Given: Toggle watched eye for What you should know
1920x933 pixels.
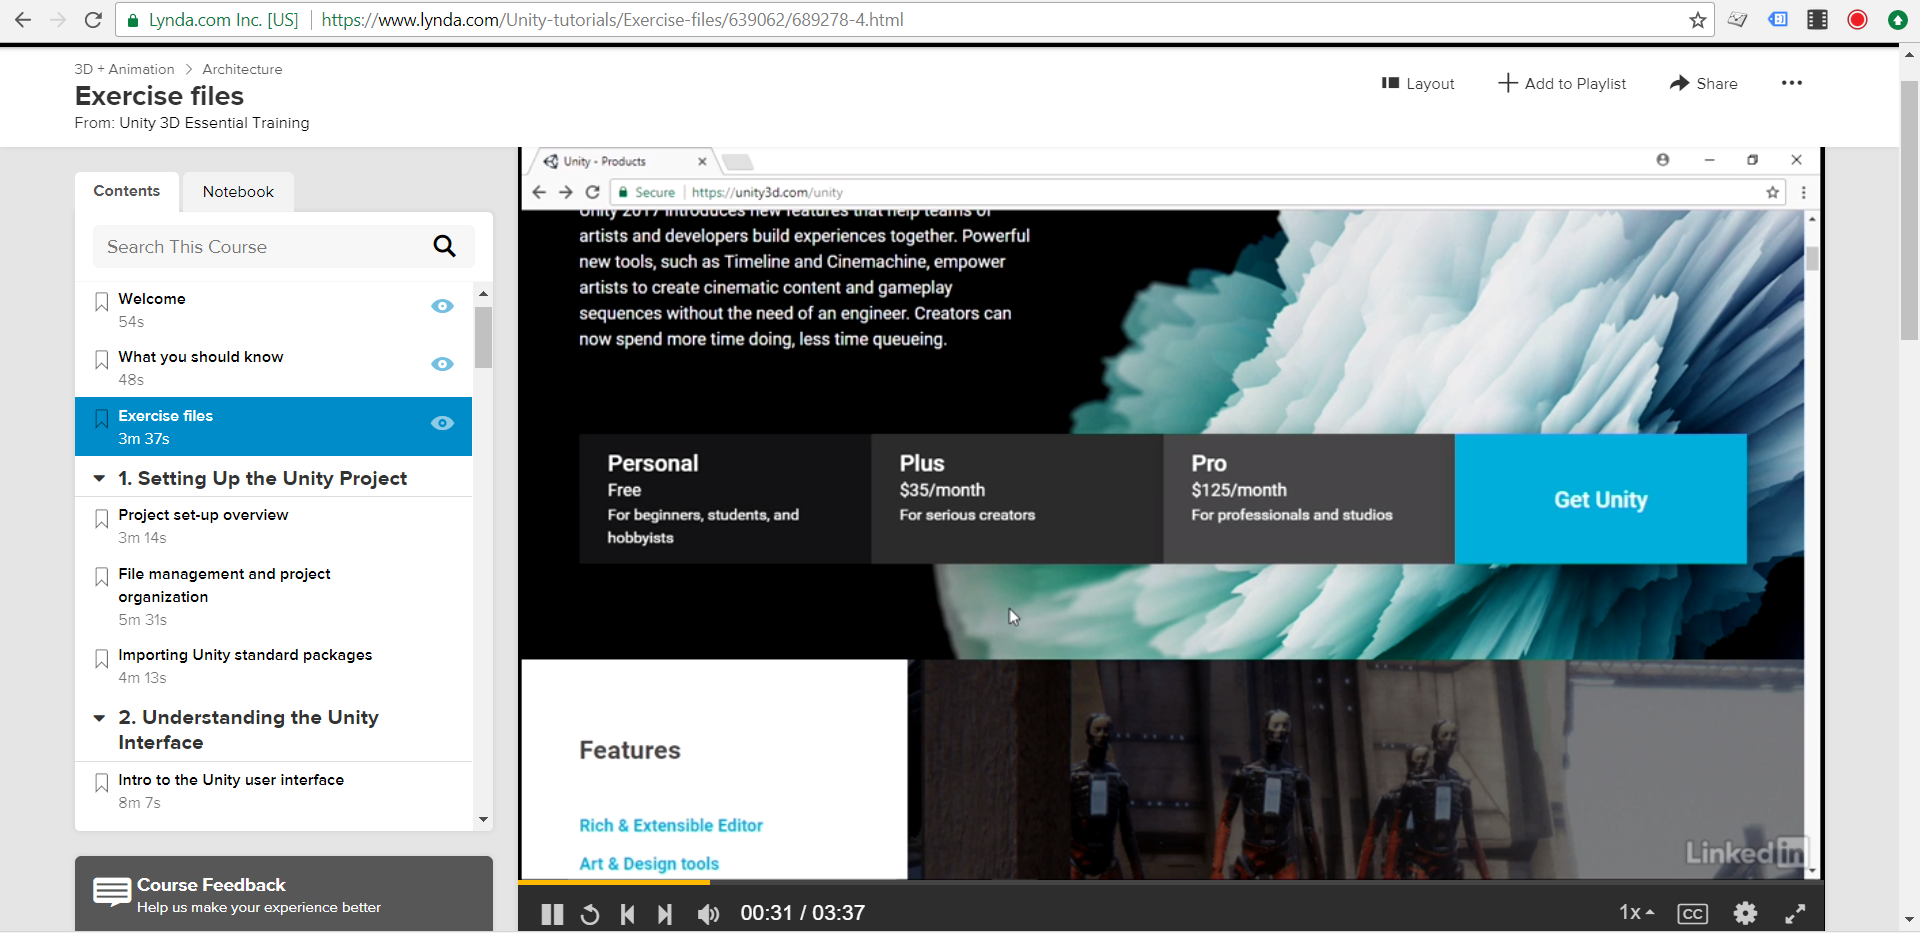Looking at the screenshot, I should [442, 364].
